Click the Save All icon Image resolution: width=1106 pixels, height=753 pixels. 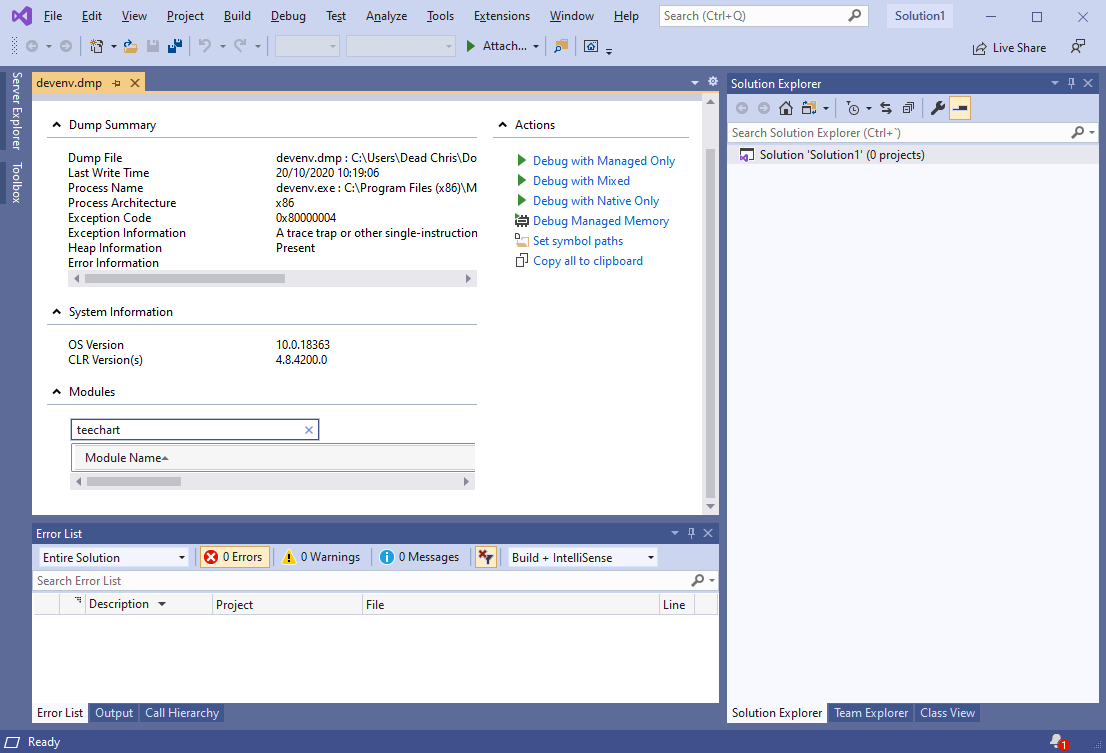175,47
